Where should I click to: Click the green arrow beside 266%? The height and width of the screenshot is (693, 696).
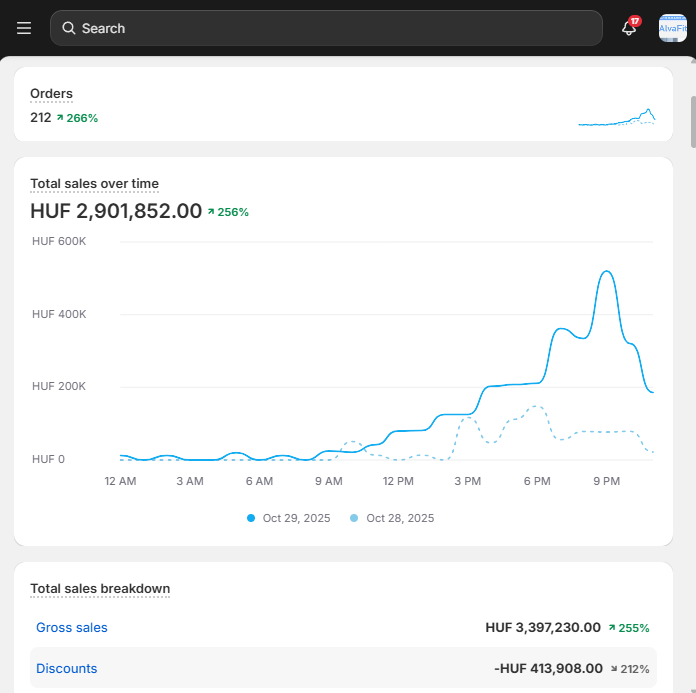coord(60,118)
